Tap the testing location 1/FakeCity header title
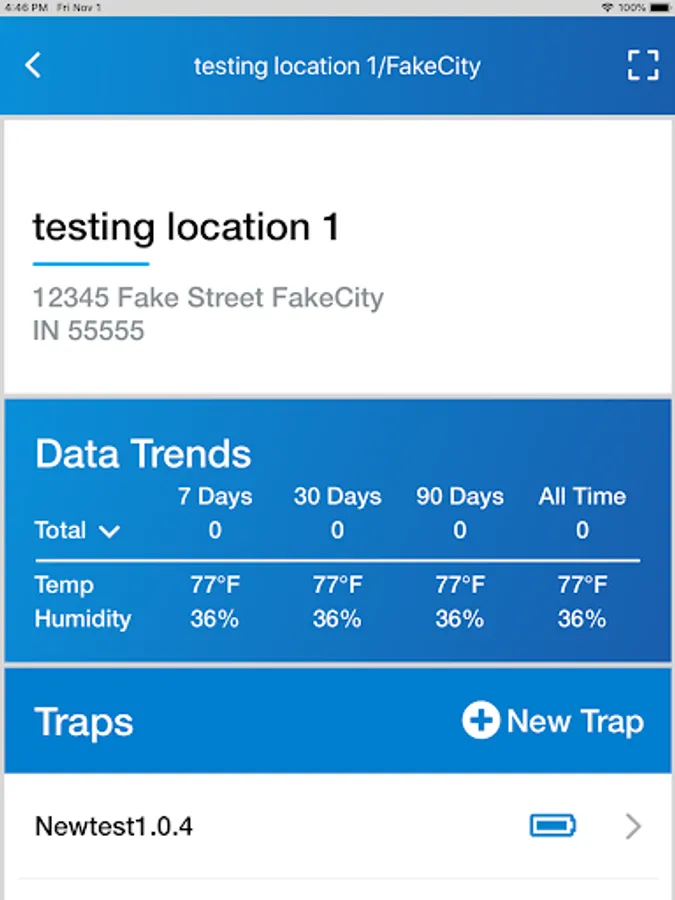This screenshot has height=900, width=675. tap(337, 67)
